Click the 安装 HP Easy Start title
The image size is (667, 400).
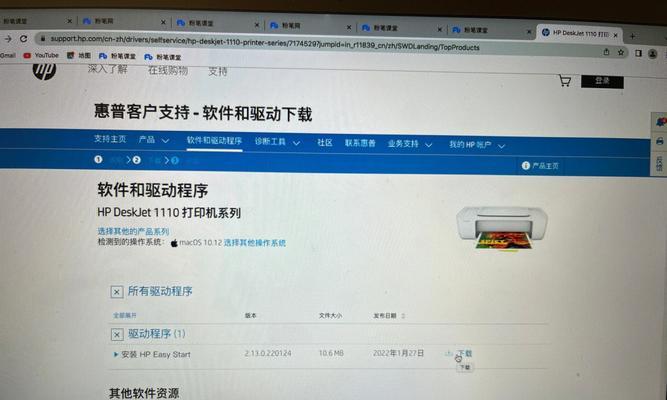point(156,354)
